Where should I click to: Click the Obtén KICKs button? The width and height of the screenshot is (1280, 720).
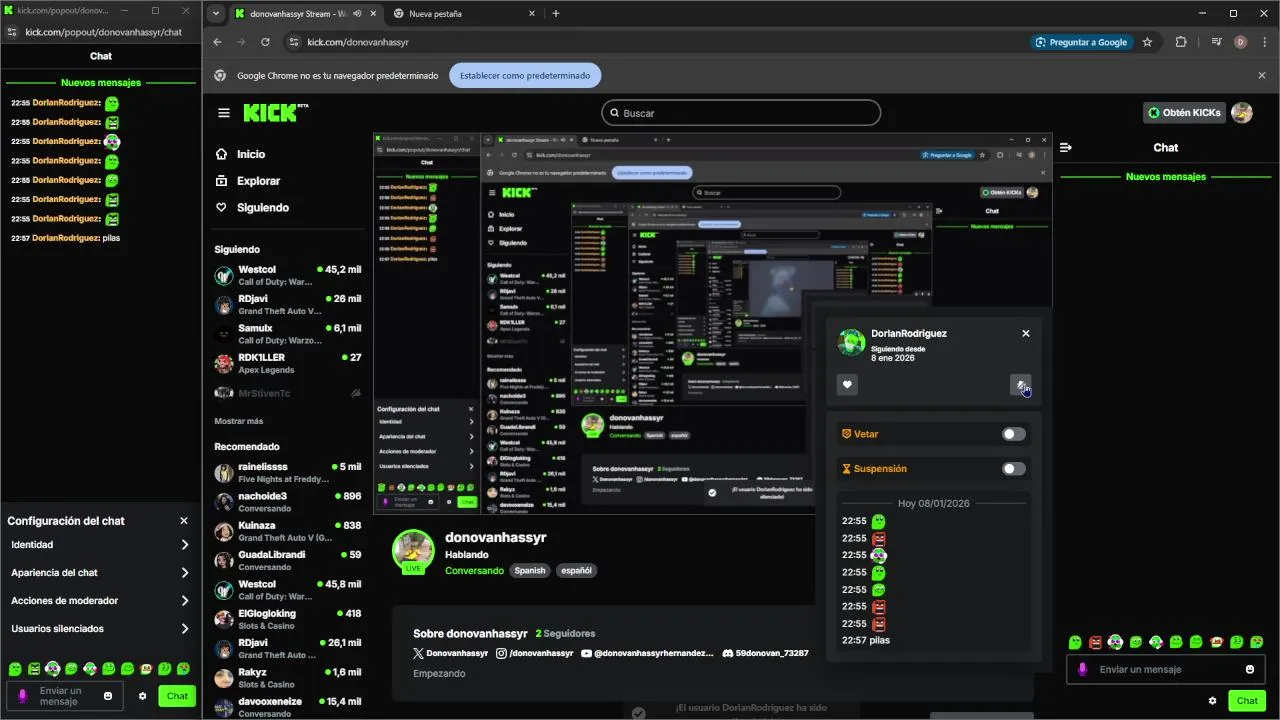(1184, 113)
